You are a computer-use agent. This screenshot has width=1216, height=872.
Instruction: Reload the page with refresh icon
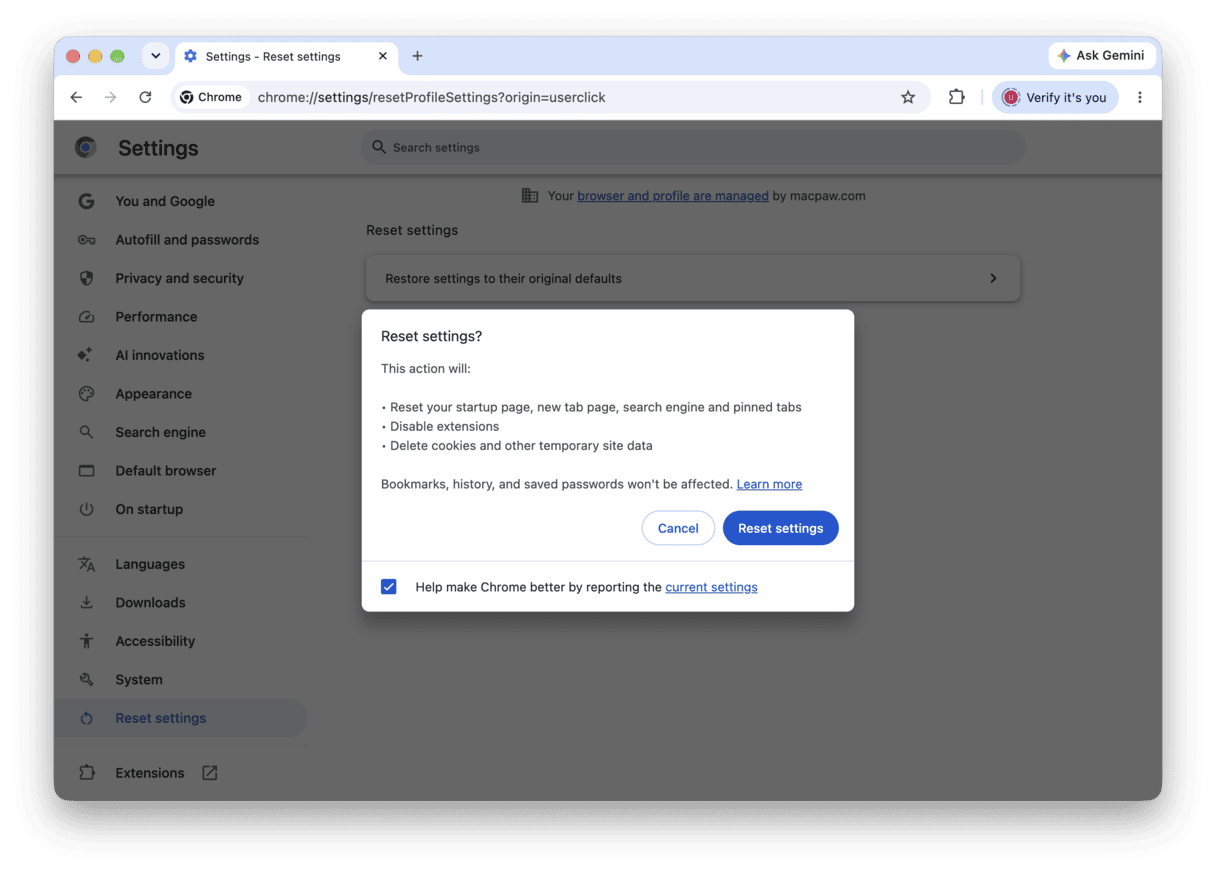pyautogui.click(x=145, y=97)
